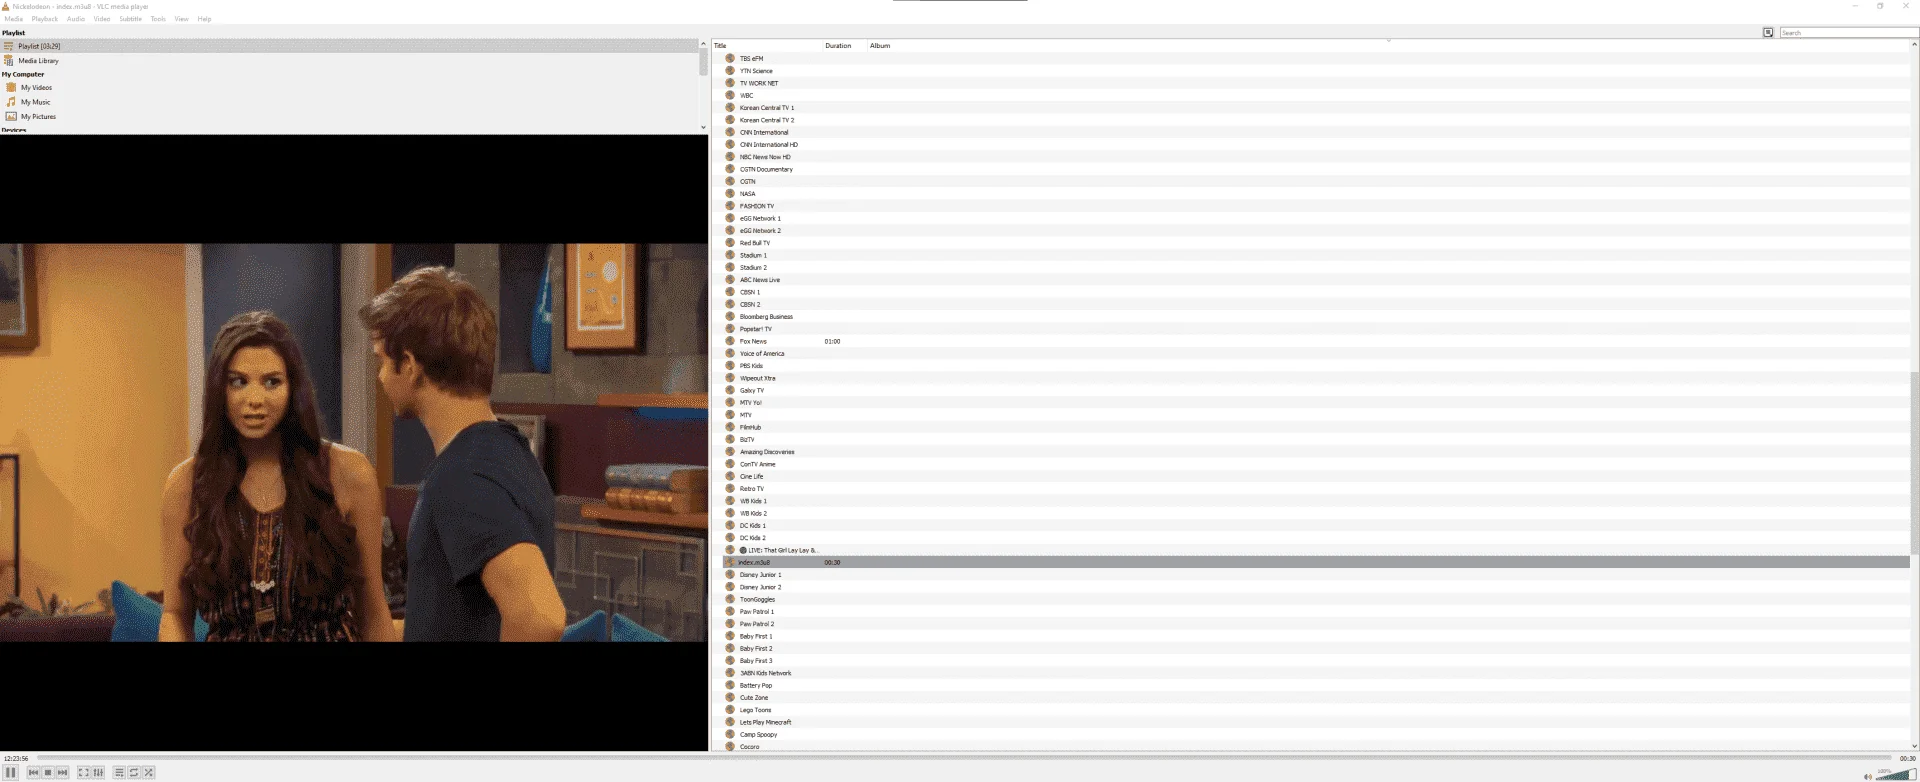This screenshot has width=1920, height=782.
Task: Open the Media menu
Action: (x=14, y=19)
